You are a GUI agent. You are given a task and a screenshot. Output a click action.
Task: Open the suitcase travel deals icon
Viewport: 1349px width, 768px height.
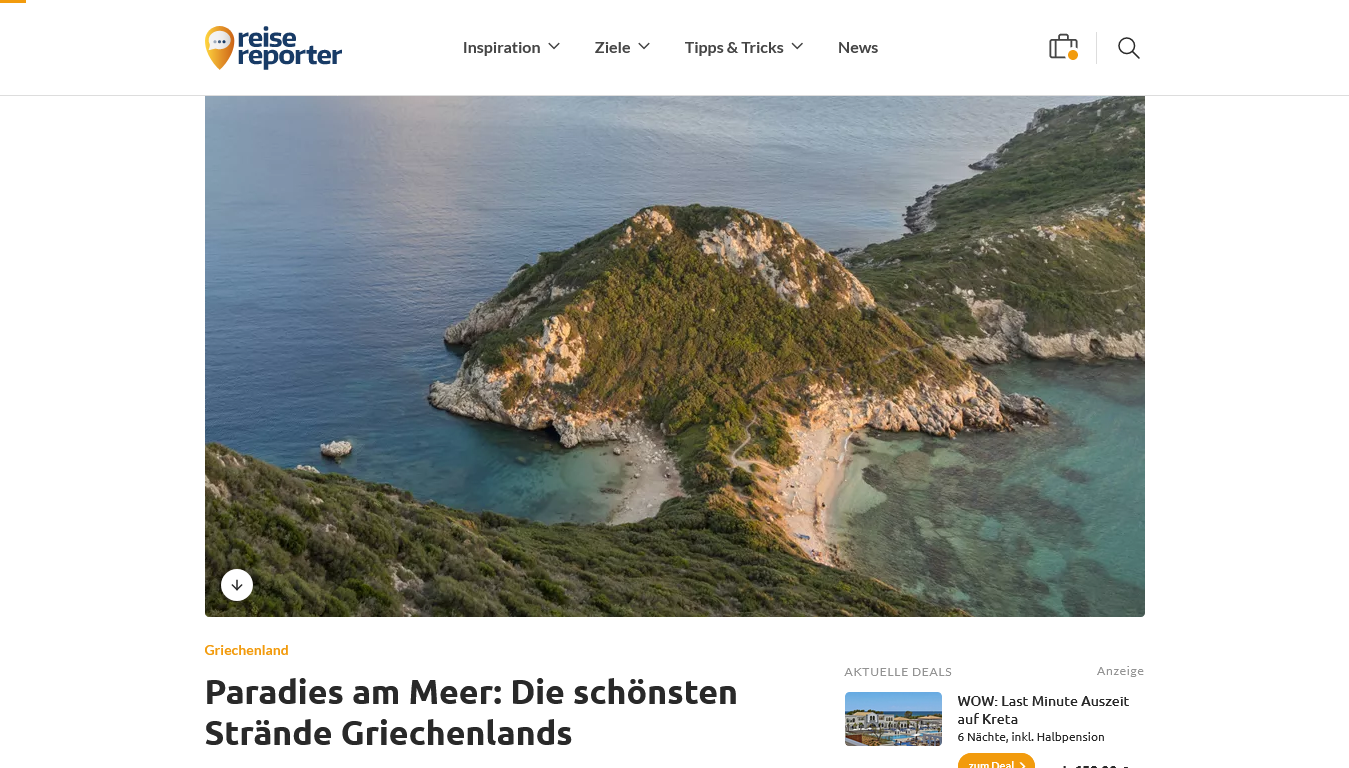(x=1063, y=47)
